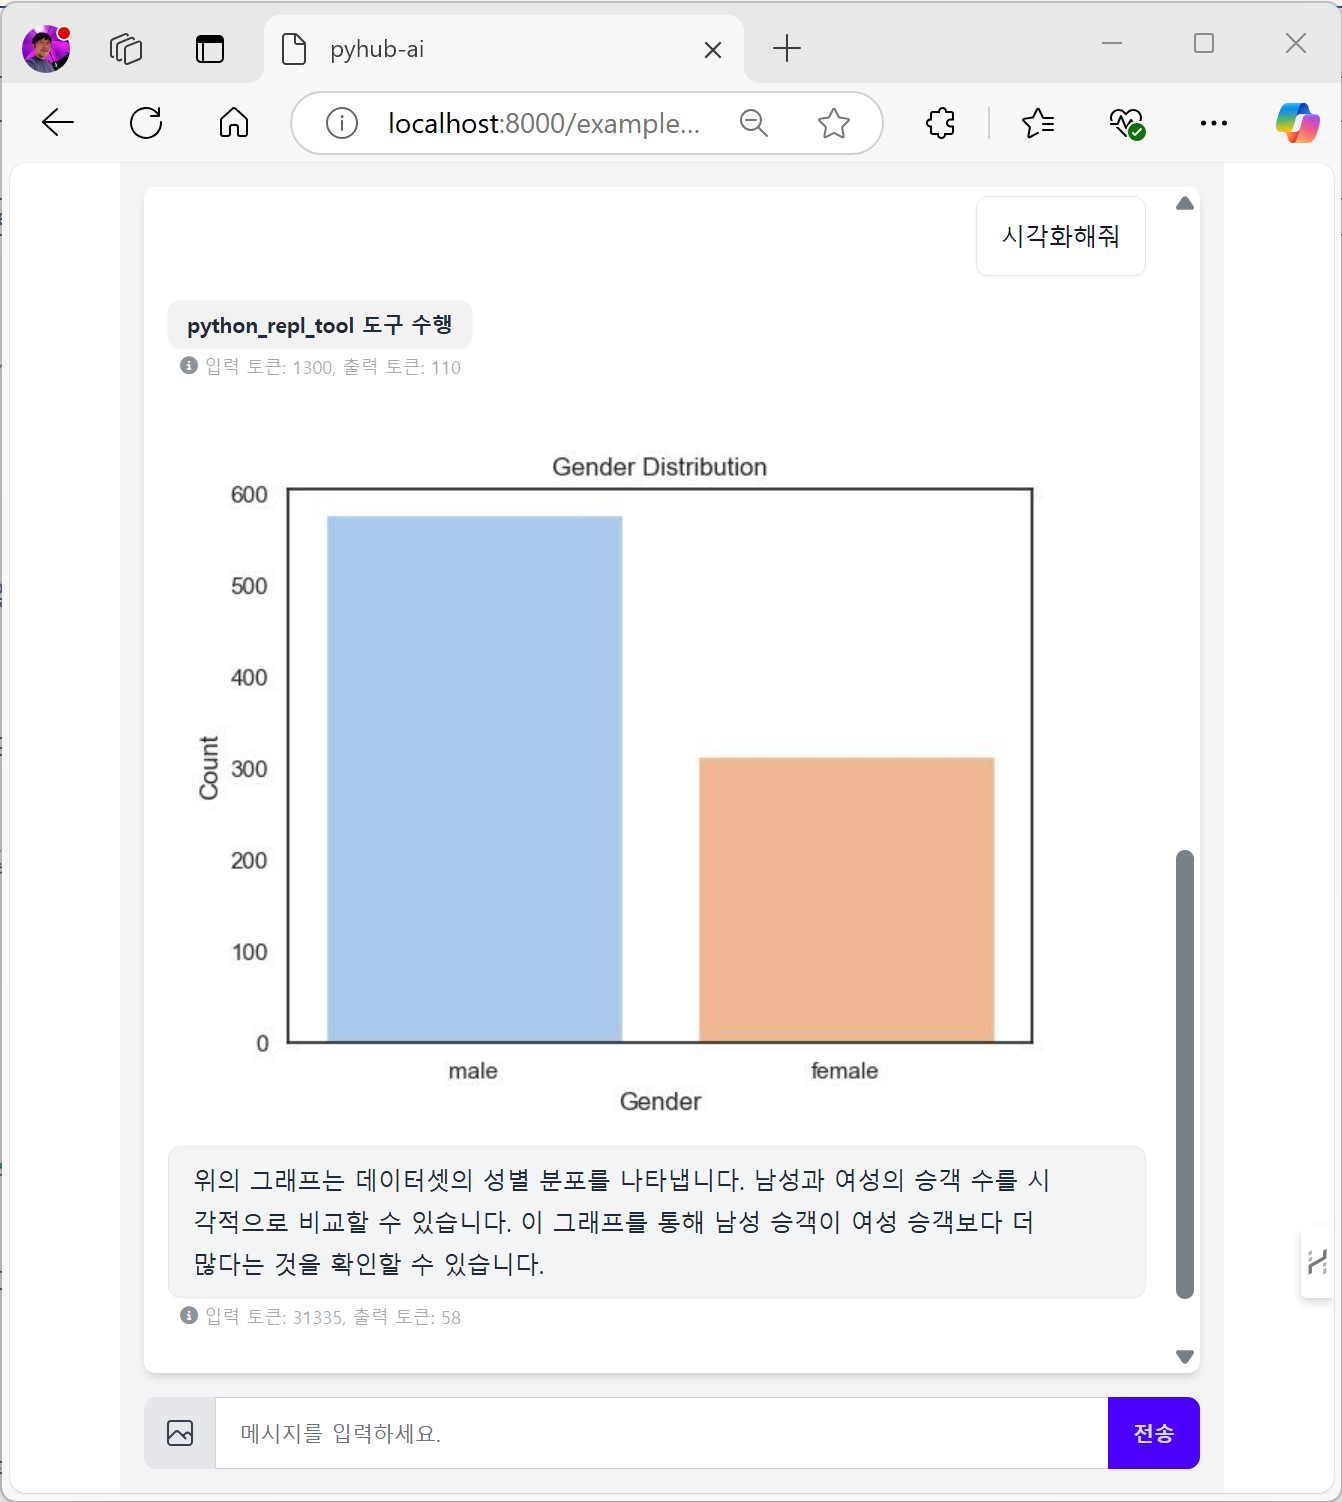Open the browser Settings and more menu
The image size is (1342, 1502).
tap(1213, 123)
